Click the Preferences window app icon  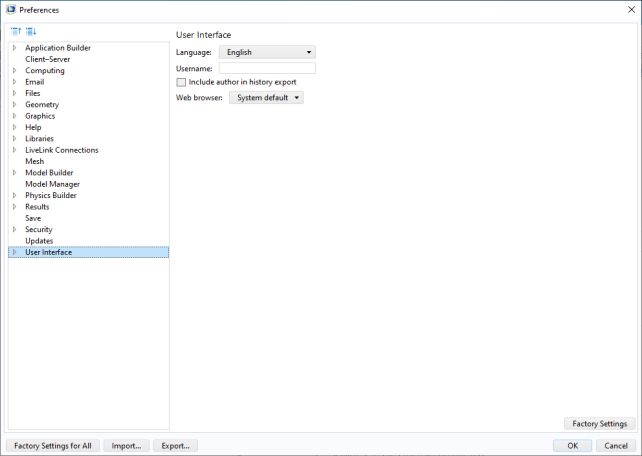pyautogui.click(x=10, y=9)
